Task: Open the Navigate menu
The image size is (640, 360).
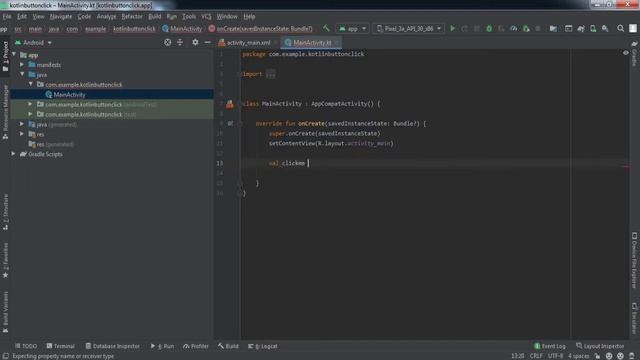Action: [x=61, y=17]
